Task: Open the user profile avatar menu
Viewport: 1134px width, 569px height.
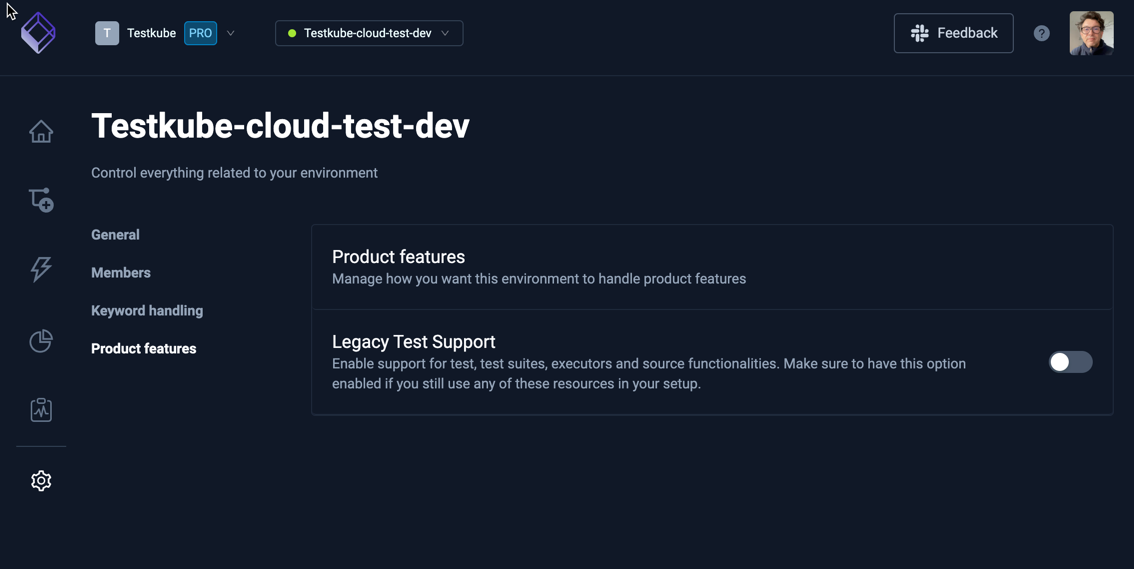Action: [1091, 33]
